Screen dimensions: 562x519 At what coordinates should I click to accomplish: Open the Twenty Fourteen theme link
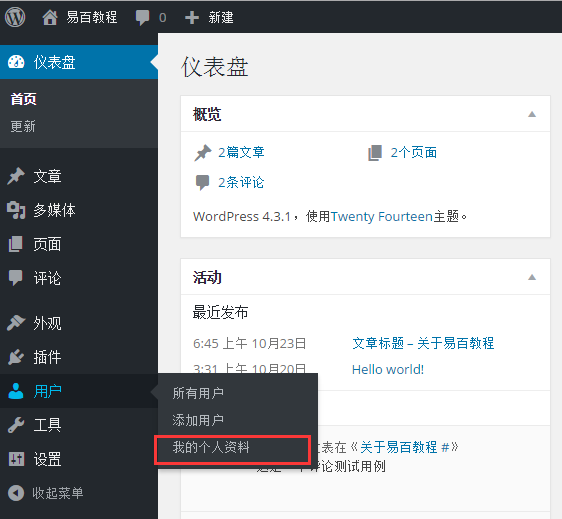pos(381,216)
